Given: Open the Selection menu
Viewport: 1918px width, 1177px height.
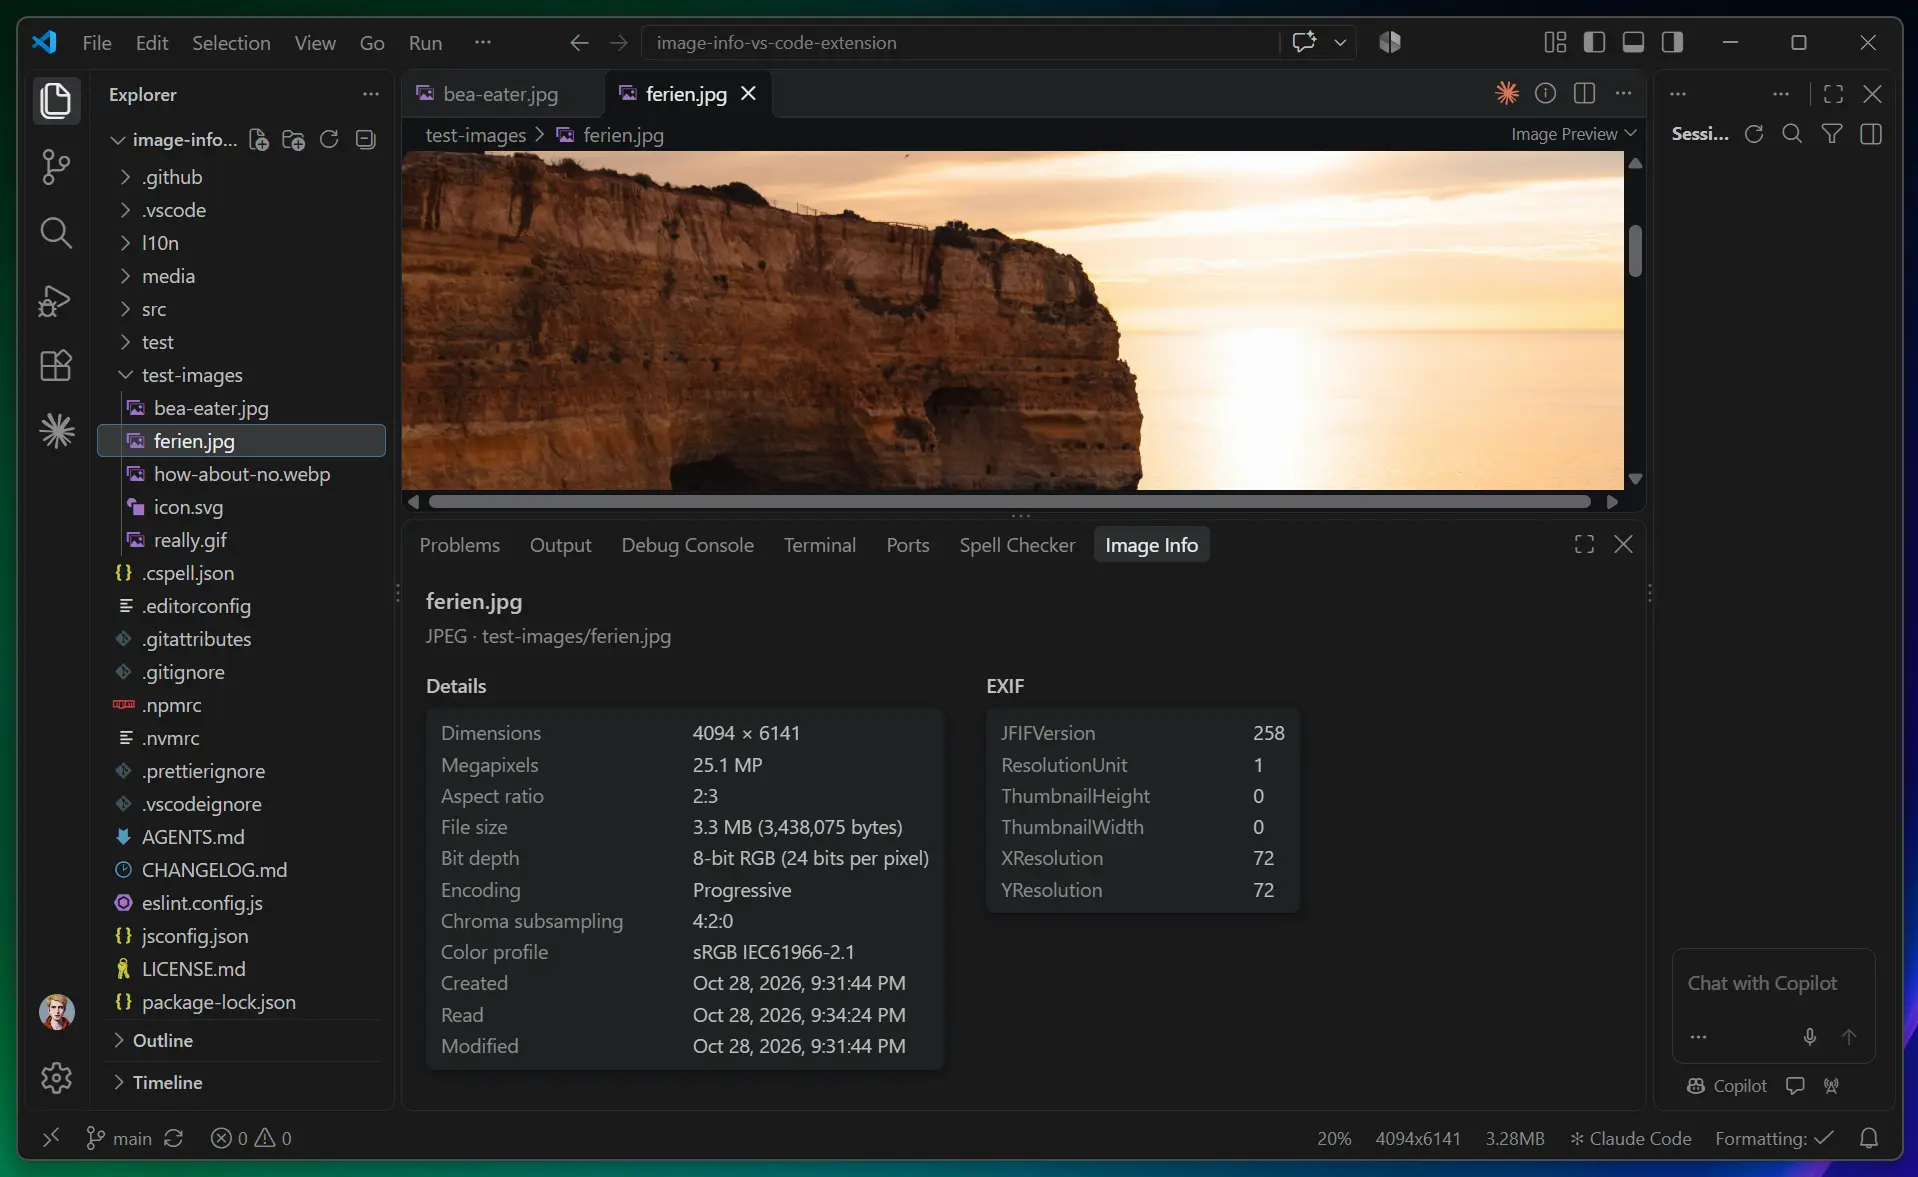Looking at the screenshot, I should point(231,43).
